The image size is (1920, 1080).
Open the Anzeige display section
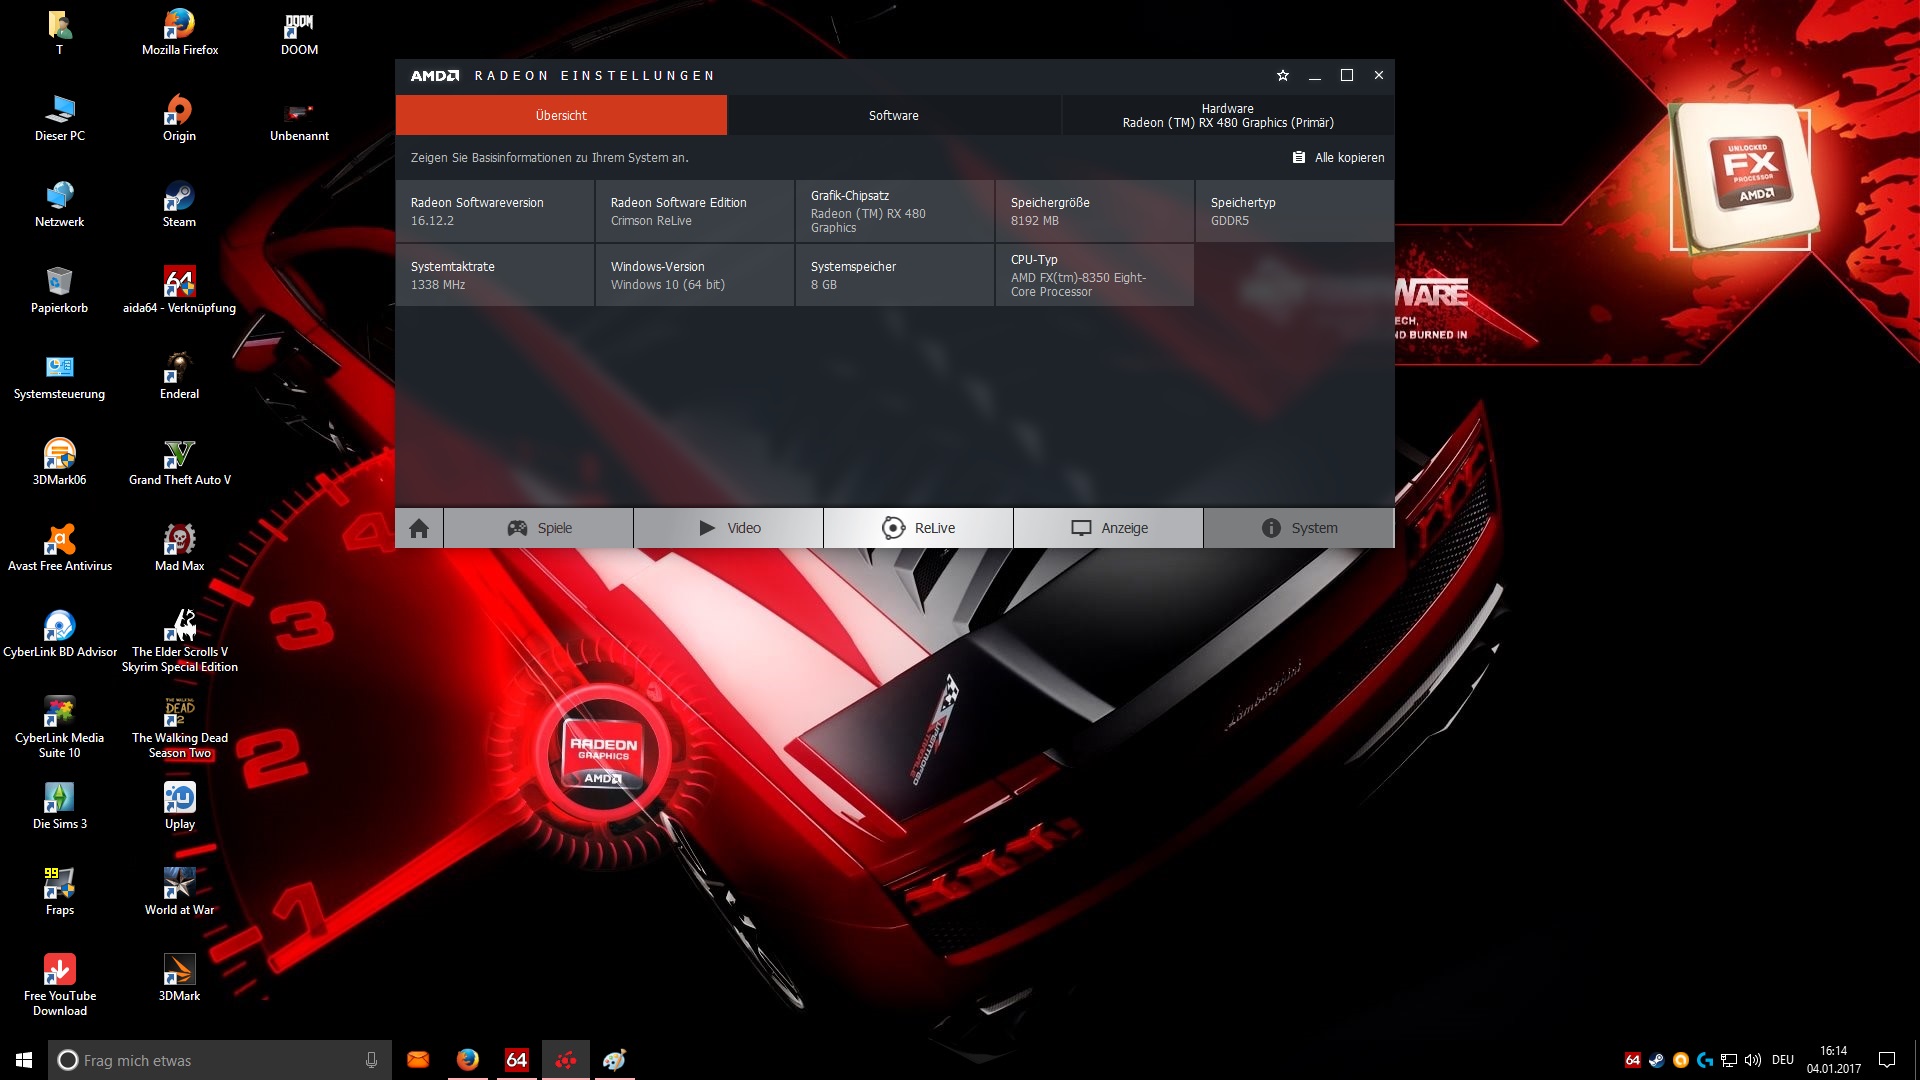(x=1109, y=528)
